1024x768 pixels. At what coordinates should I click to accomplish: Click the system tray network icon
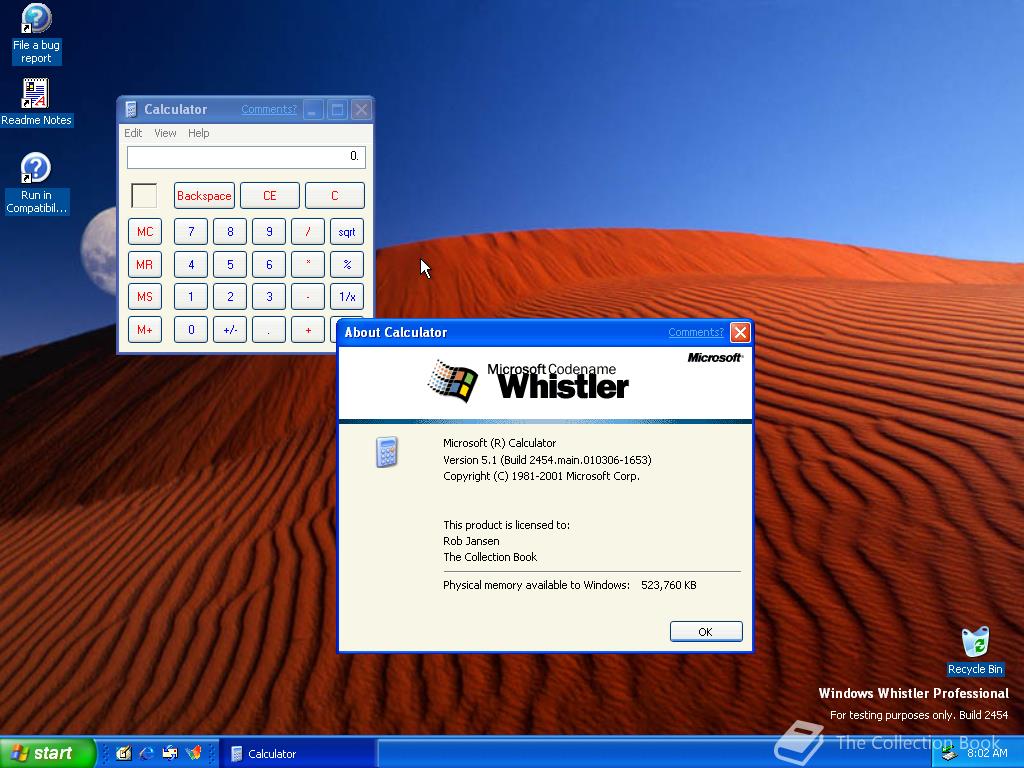pyautogui.click(x=950, y=754)
